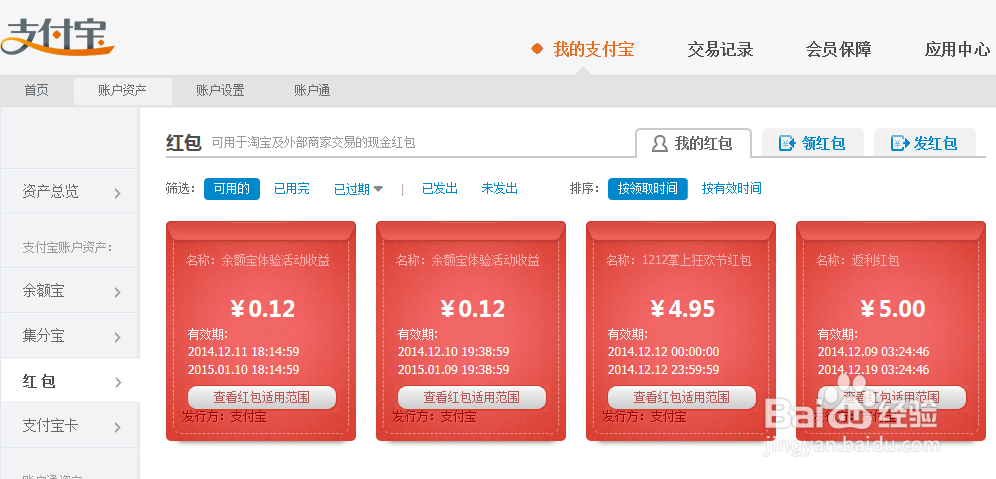Select the 我的红包 tab
The width and height of the screenshot is (996, 479).
click(694, 143)
